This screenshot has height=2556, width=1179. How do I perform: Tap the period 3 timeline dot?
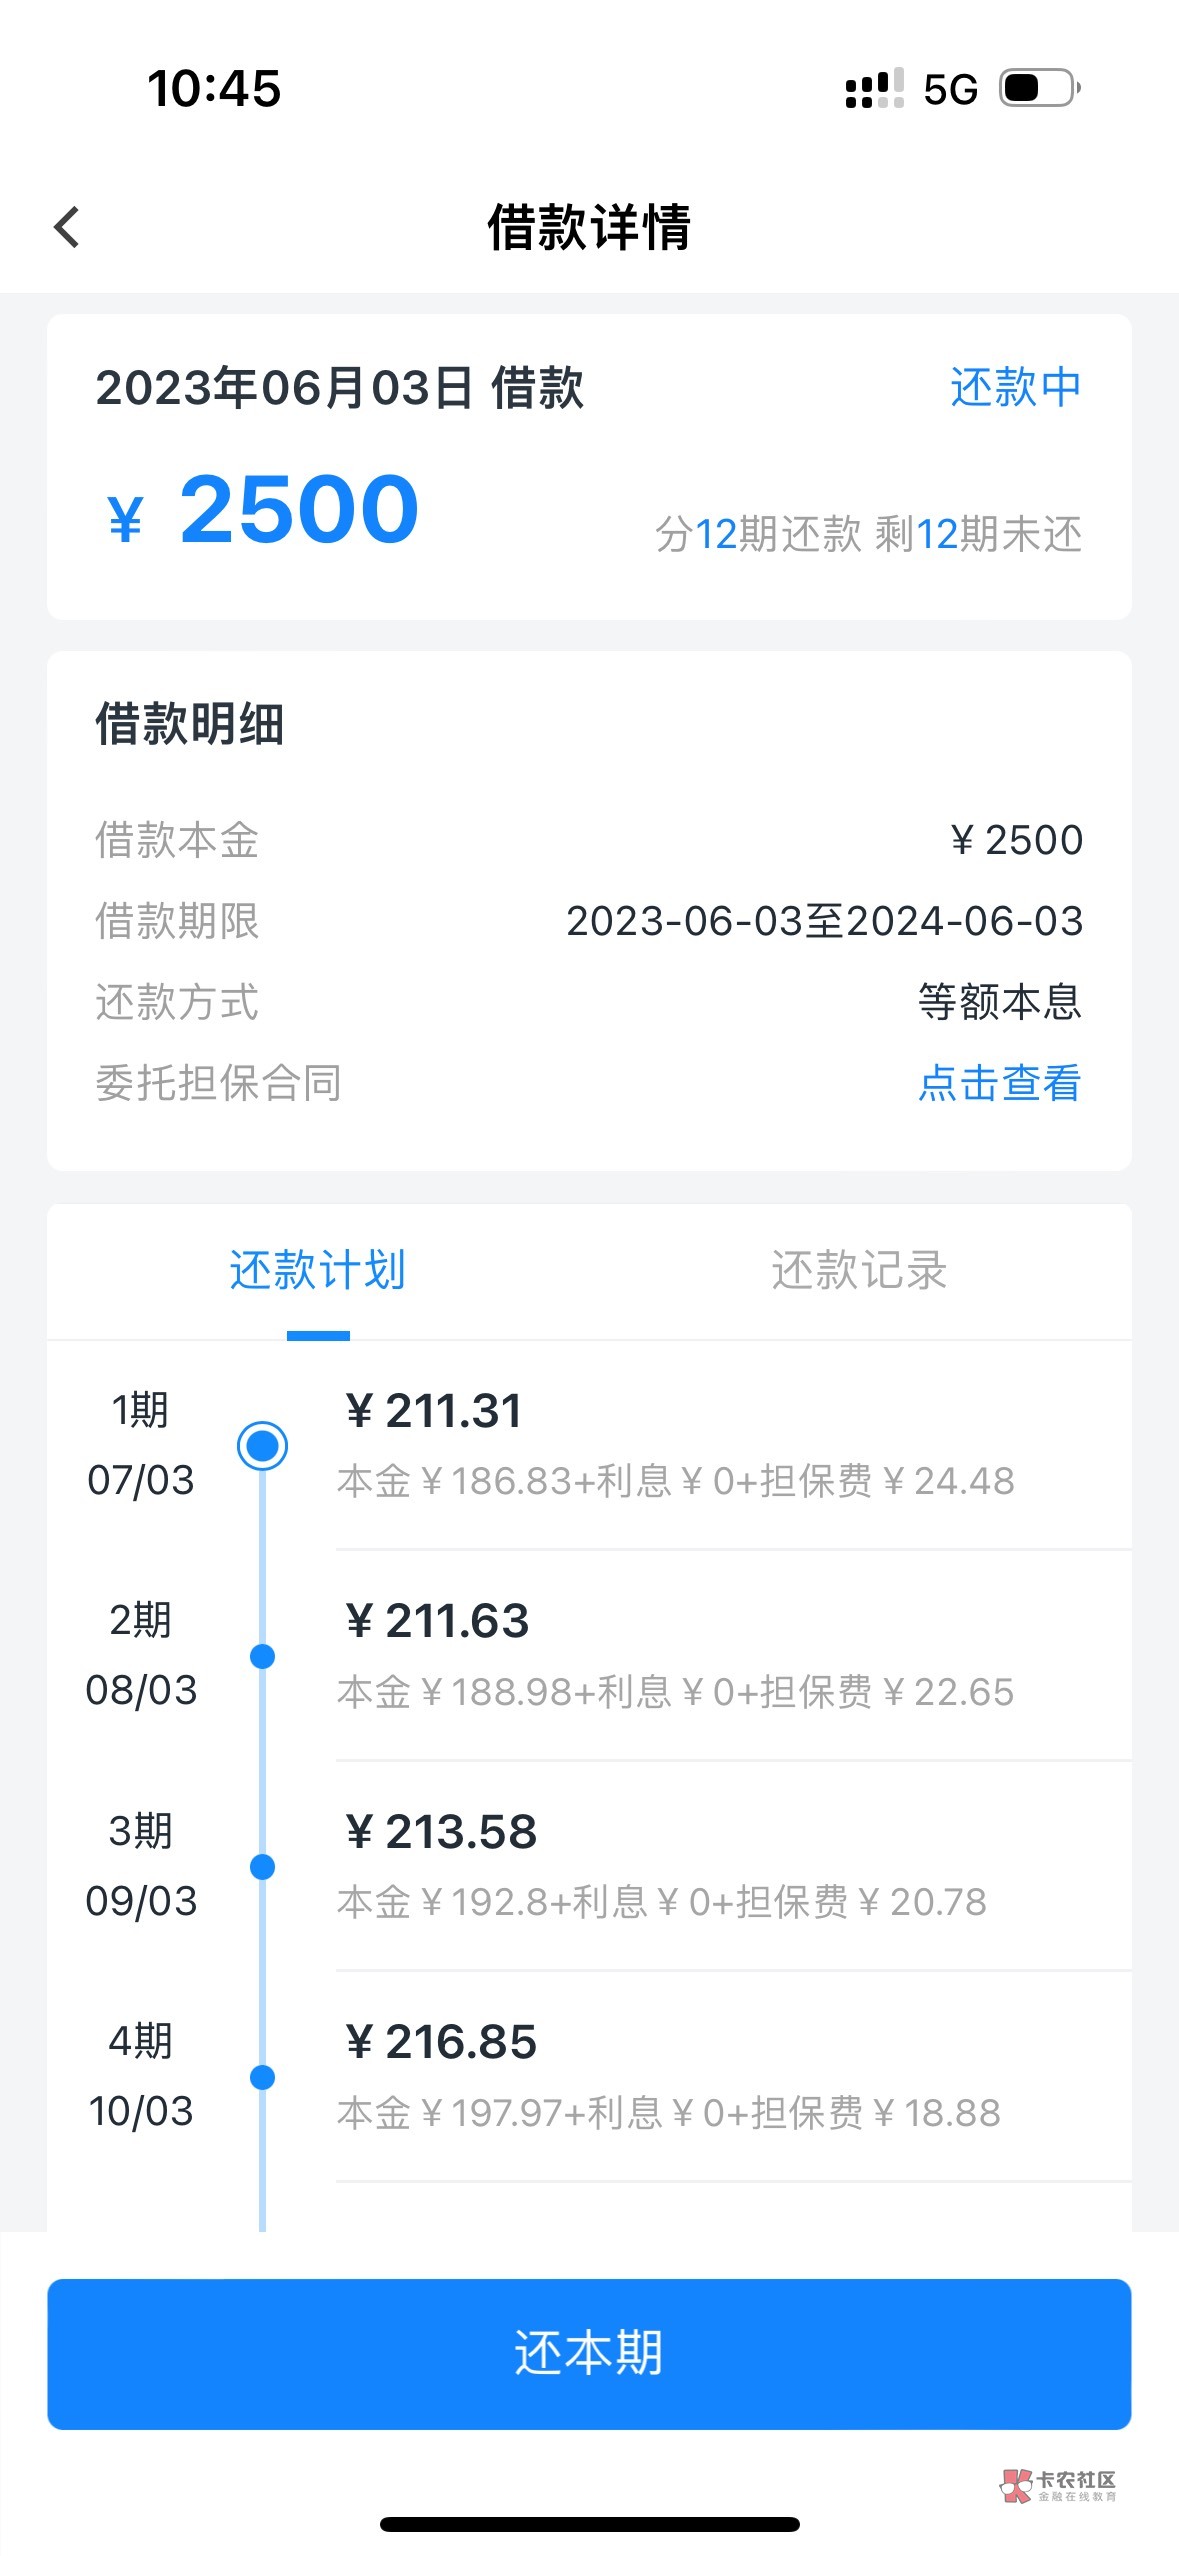pyautogui.click(x=262, y=1867)
